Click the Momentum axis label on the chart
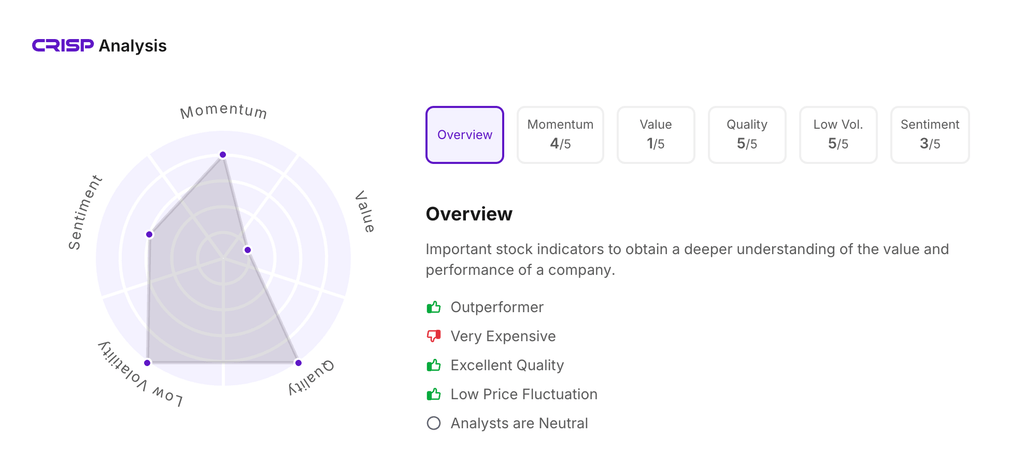Screen dimensions: 1024x473 (223, 111)
